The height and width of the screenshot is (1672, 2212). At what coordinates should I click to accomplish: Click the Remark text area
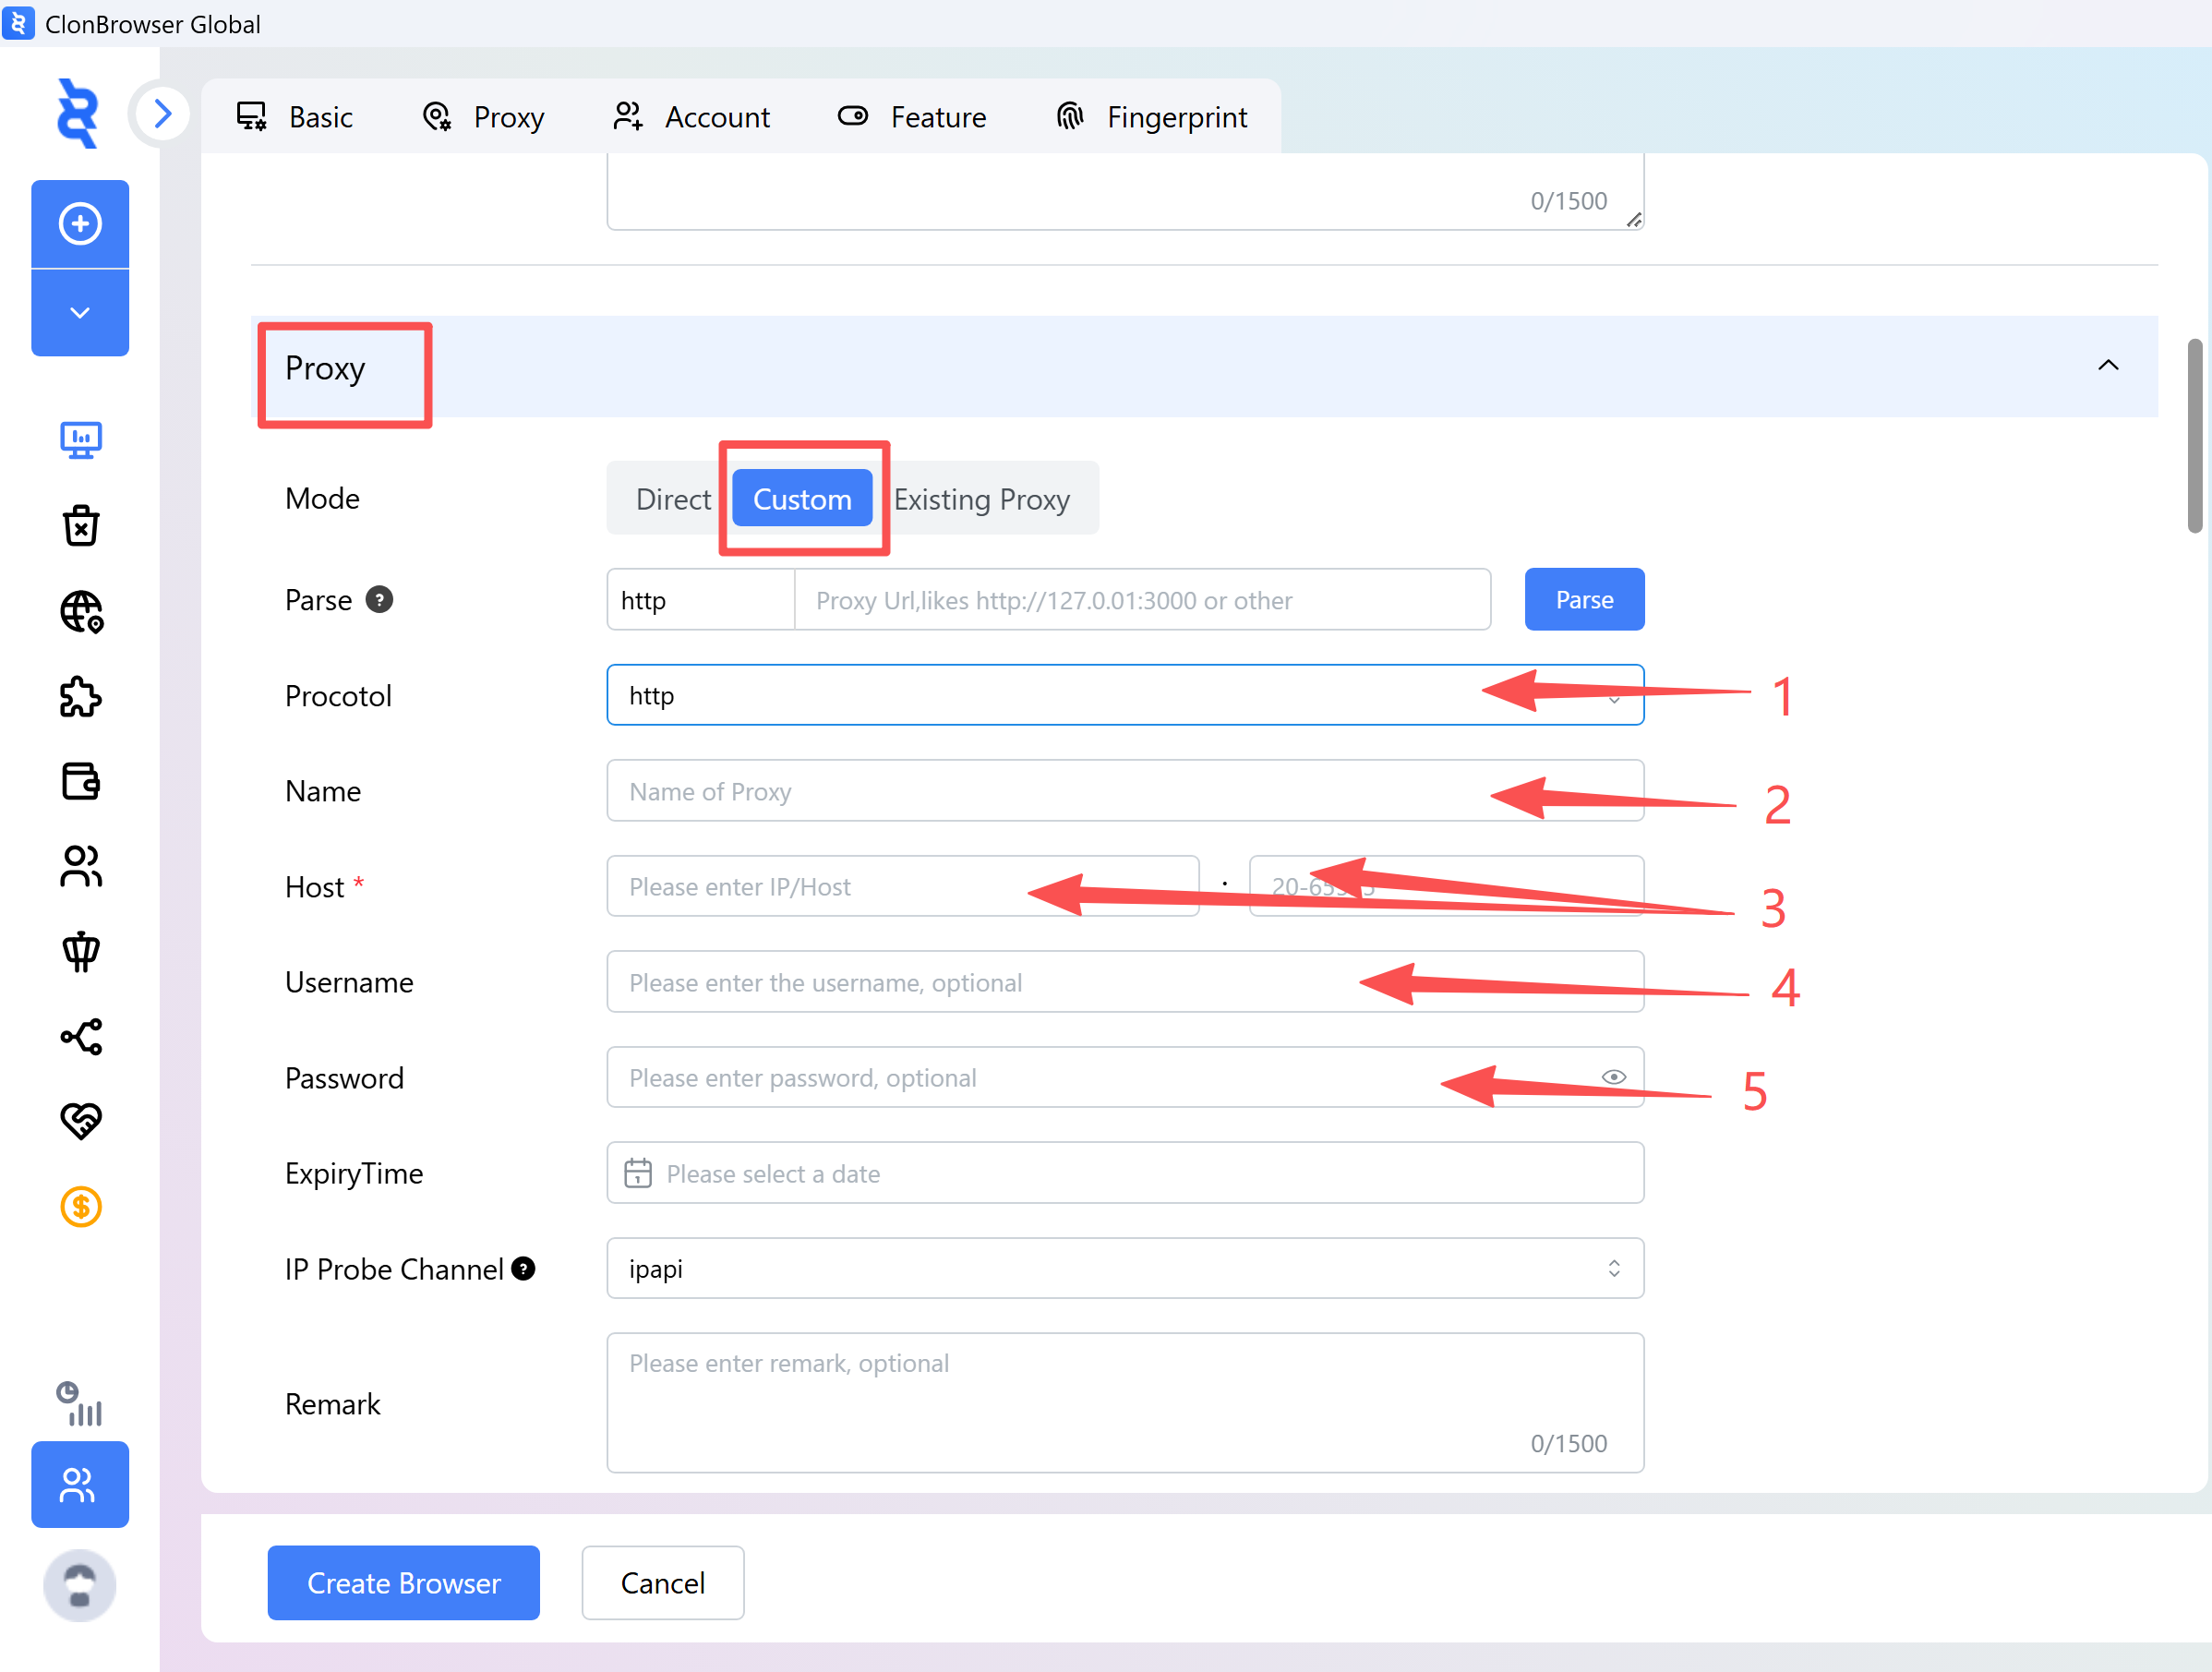[x=1125, y=1402]
